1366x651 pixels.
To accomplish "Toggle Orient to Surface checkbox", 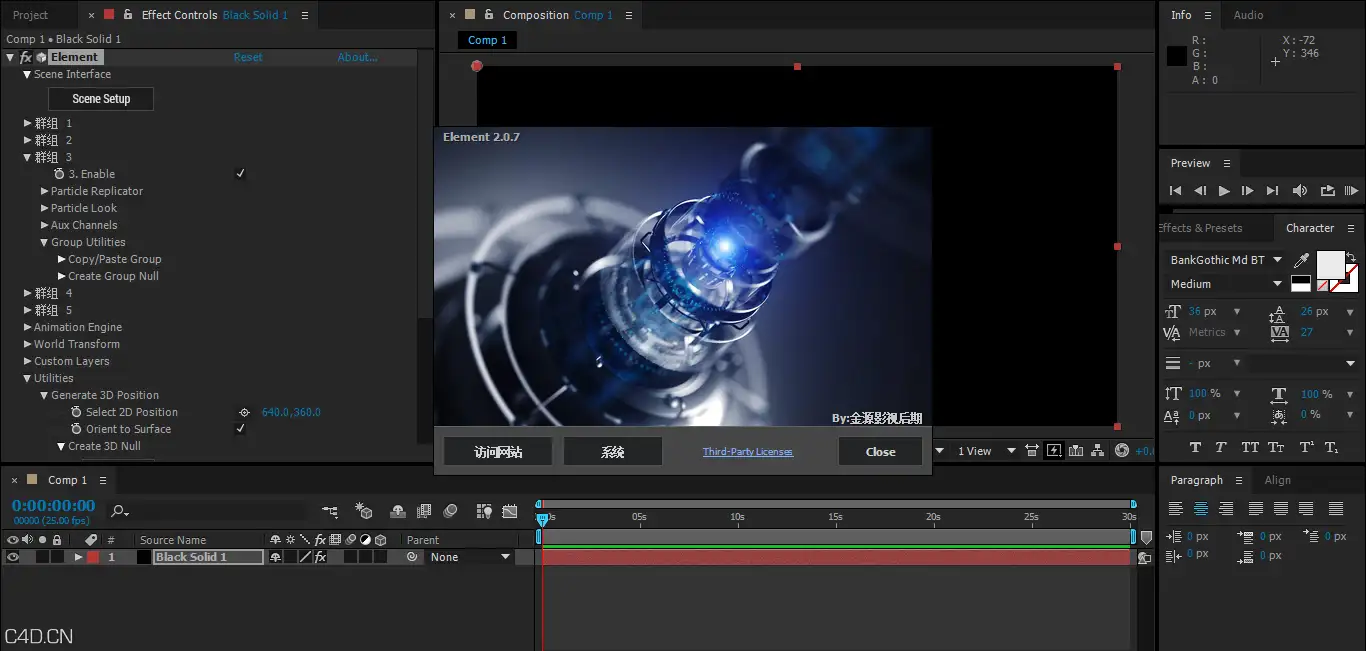I will [x=240, y=429].
